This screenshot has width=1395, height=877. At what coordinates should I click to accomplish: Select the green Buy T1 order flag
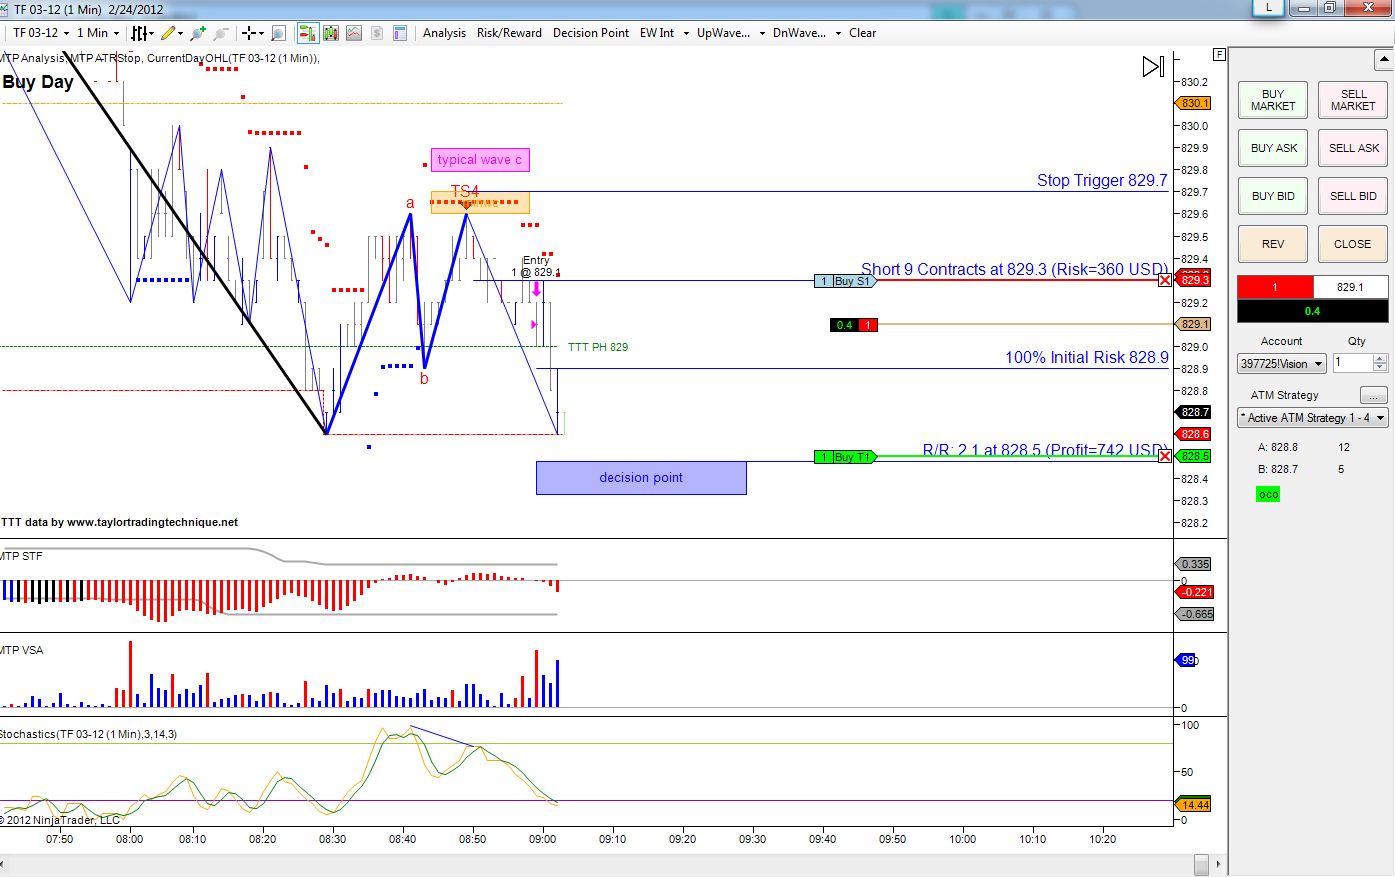845,457
